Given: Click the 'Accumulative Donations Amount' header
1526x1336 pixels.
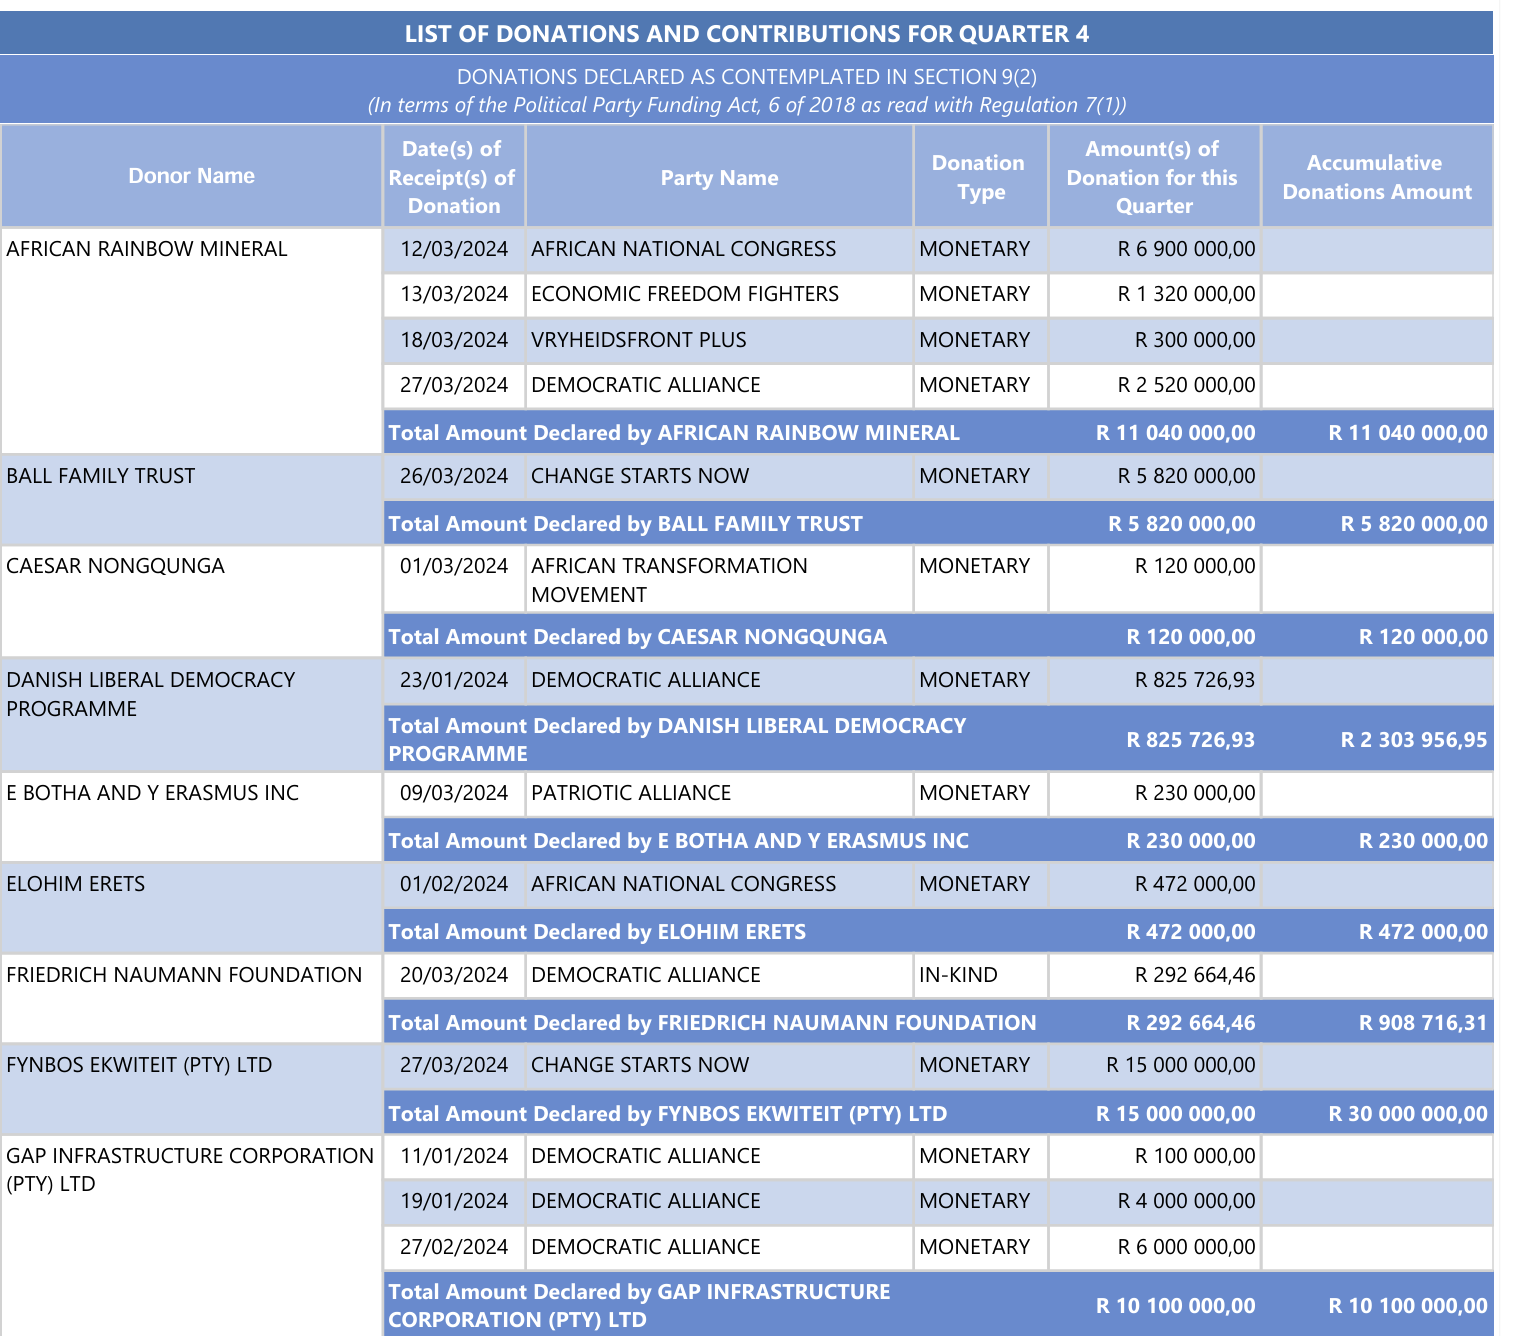Looking at the screenshot, I should tap(1377, 177).
